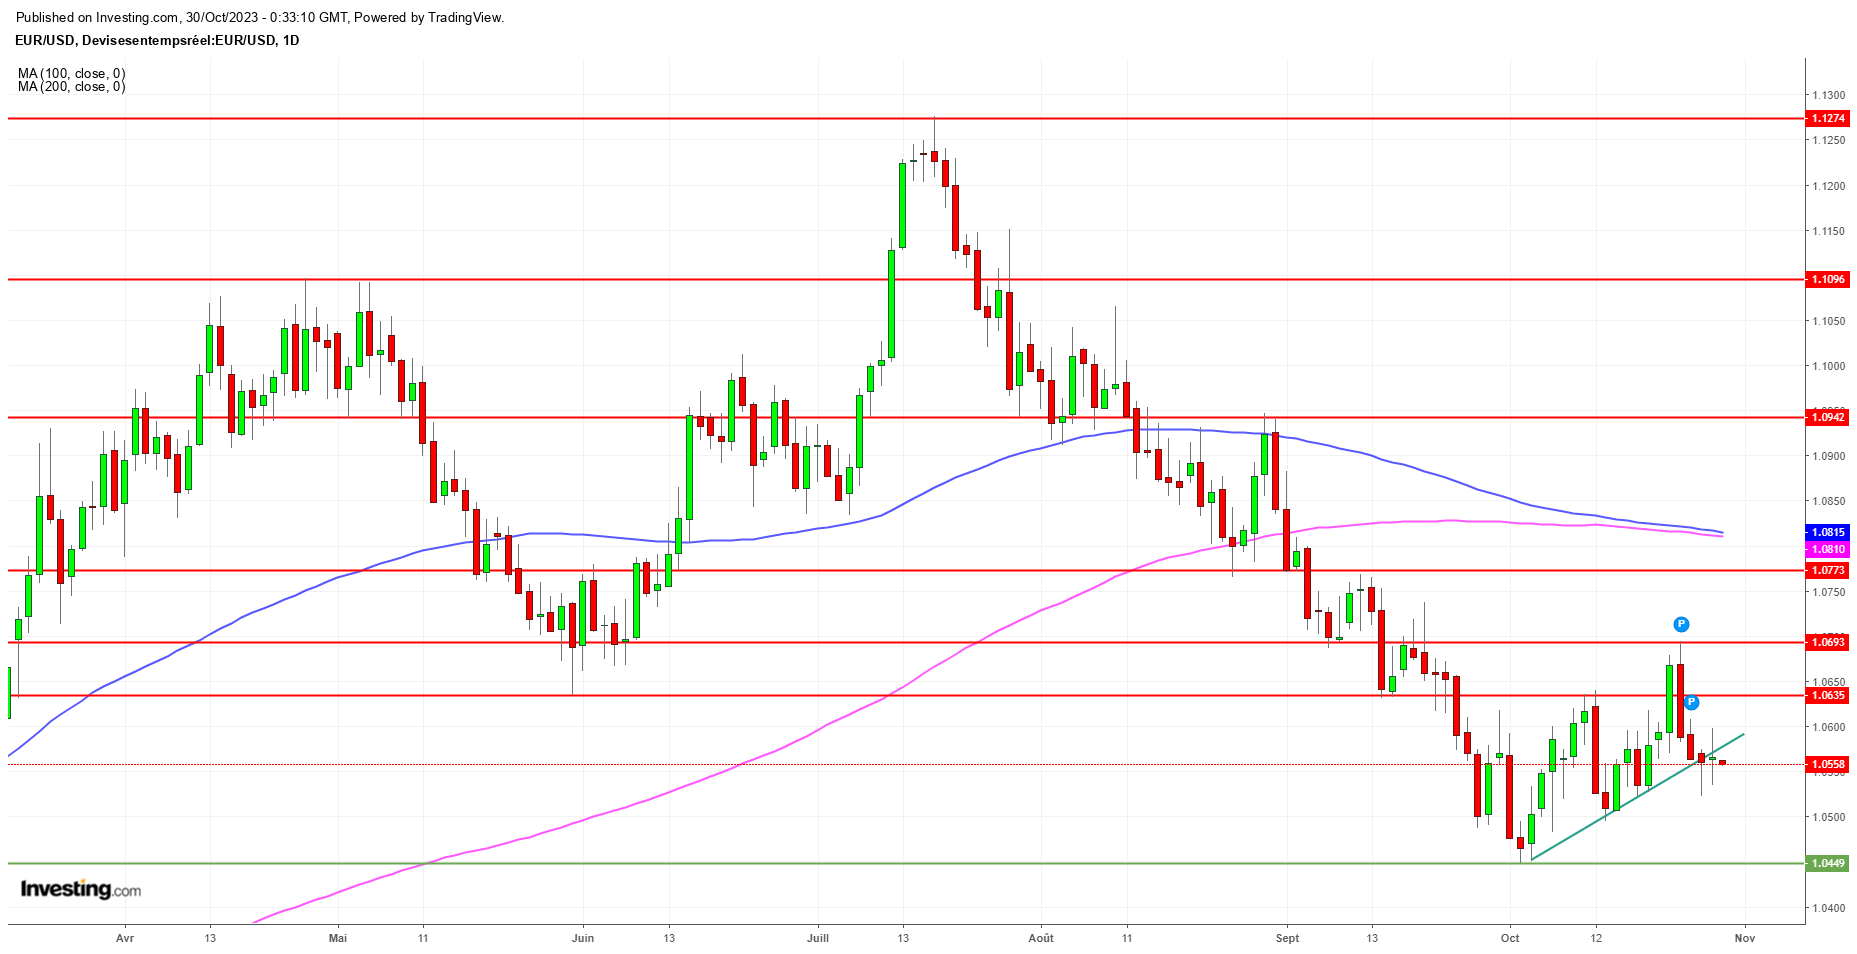The image size is (1857, 954).
Task: Select the 1.0942 red price label
Action: (1828, 417)
